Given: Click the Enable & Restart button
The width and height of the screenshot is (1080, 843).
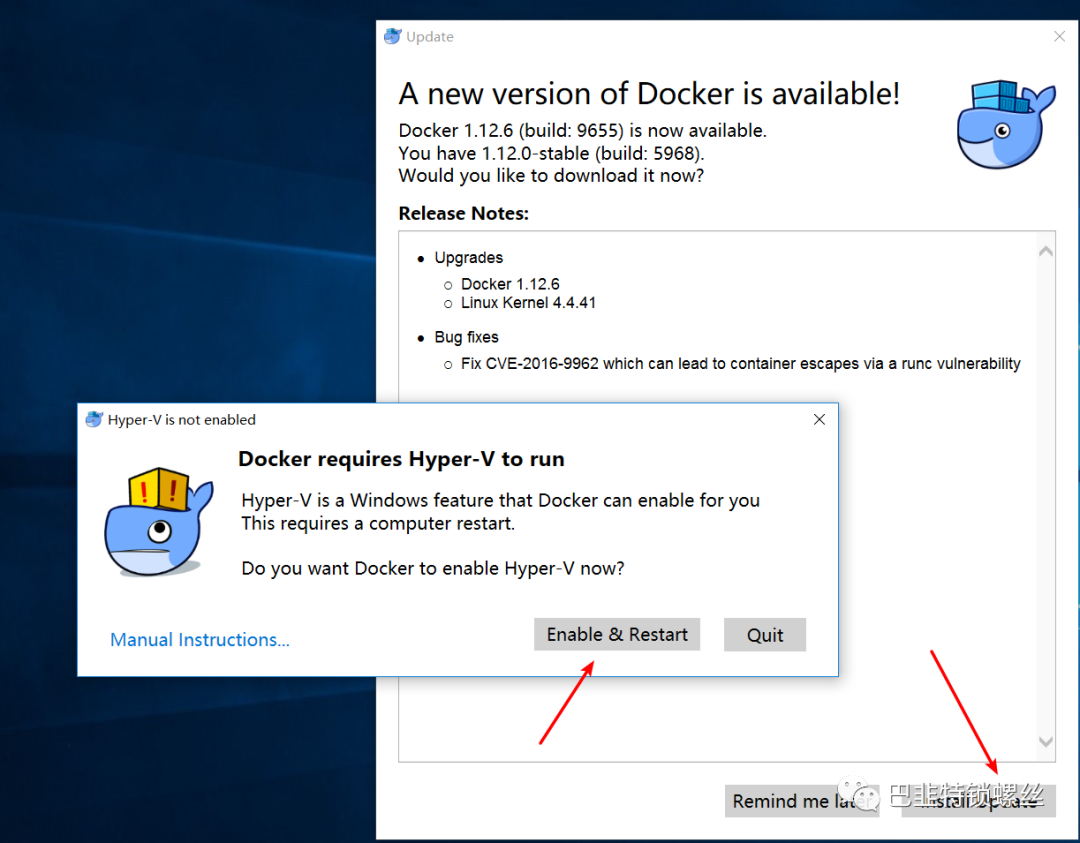Looking at the screenshot, I should pyautogui.click(x=616, y=634).
